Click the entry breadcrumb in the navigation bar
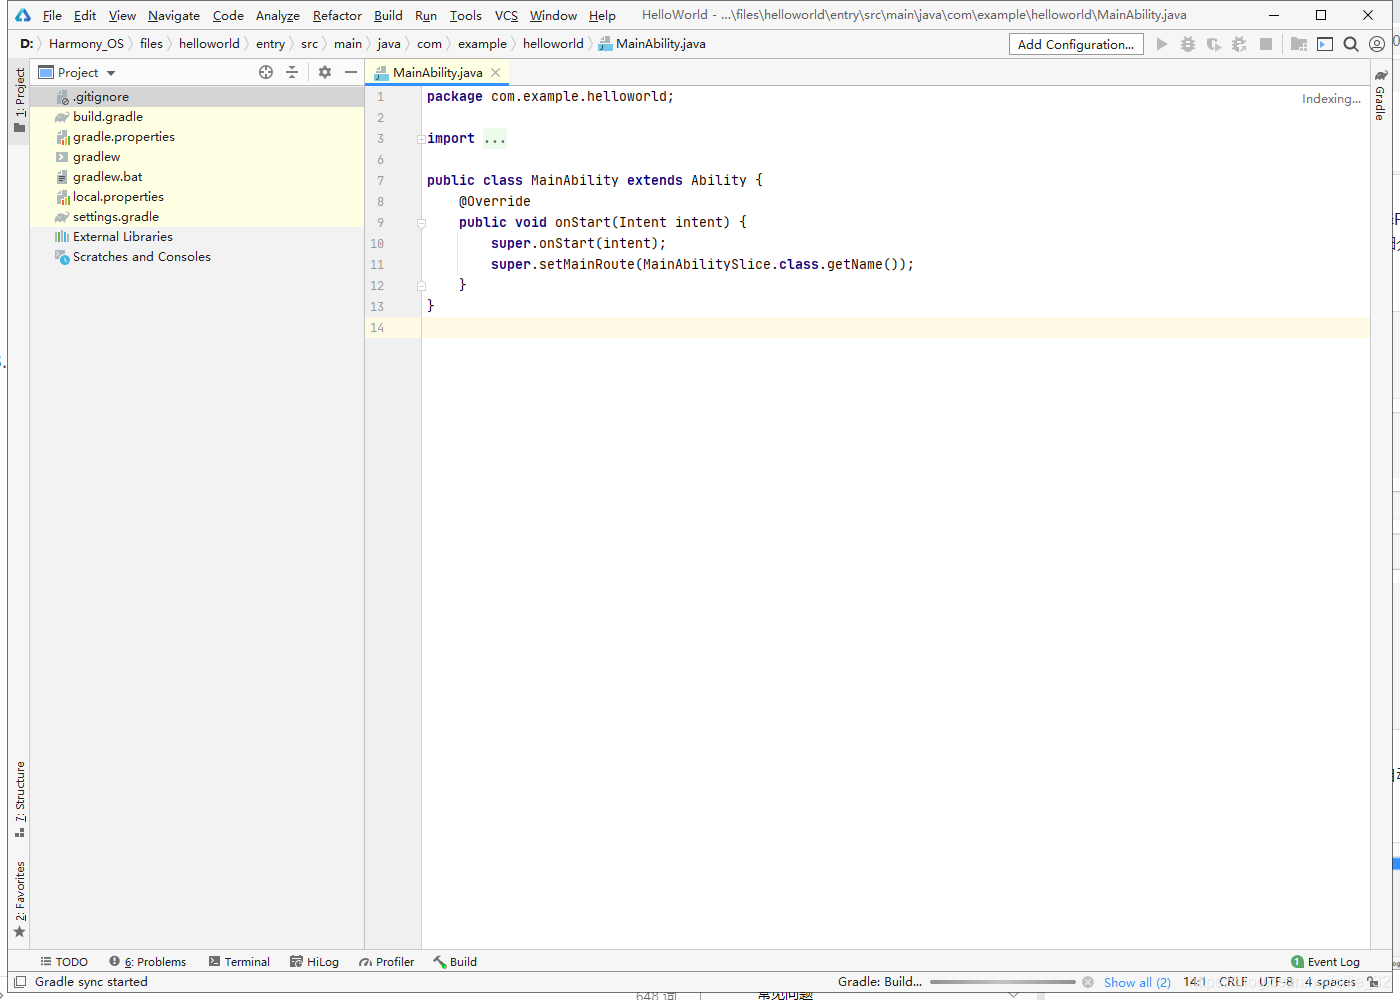 pyautogui.click(x=270, y=44)
